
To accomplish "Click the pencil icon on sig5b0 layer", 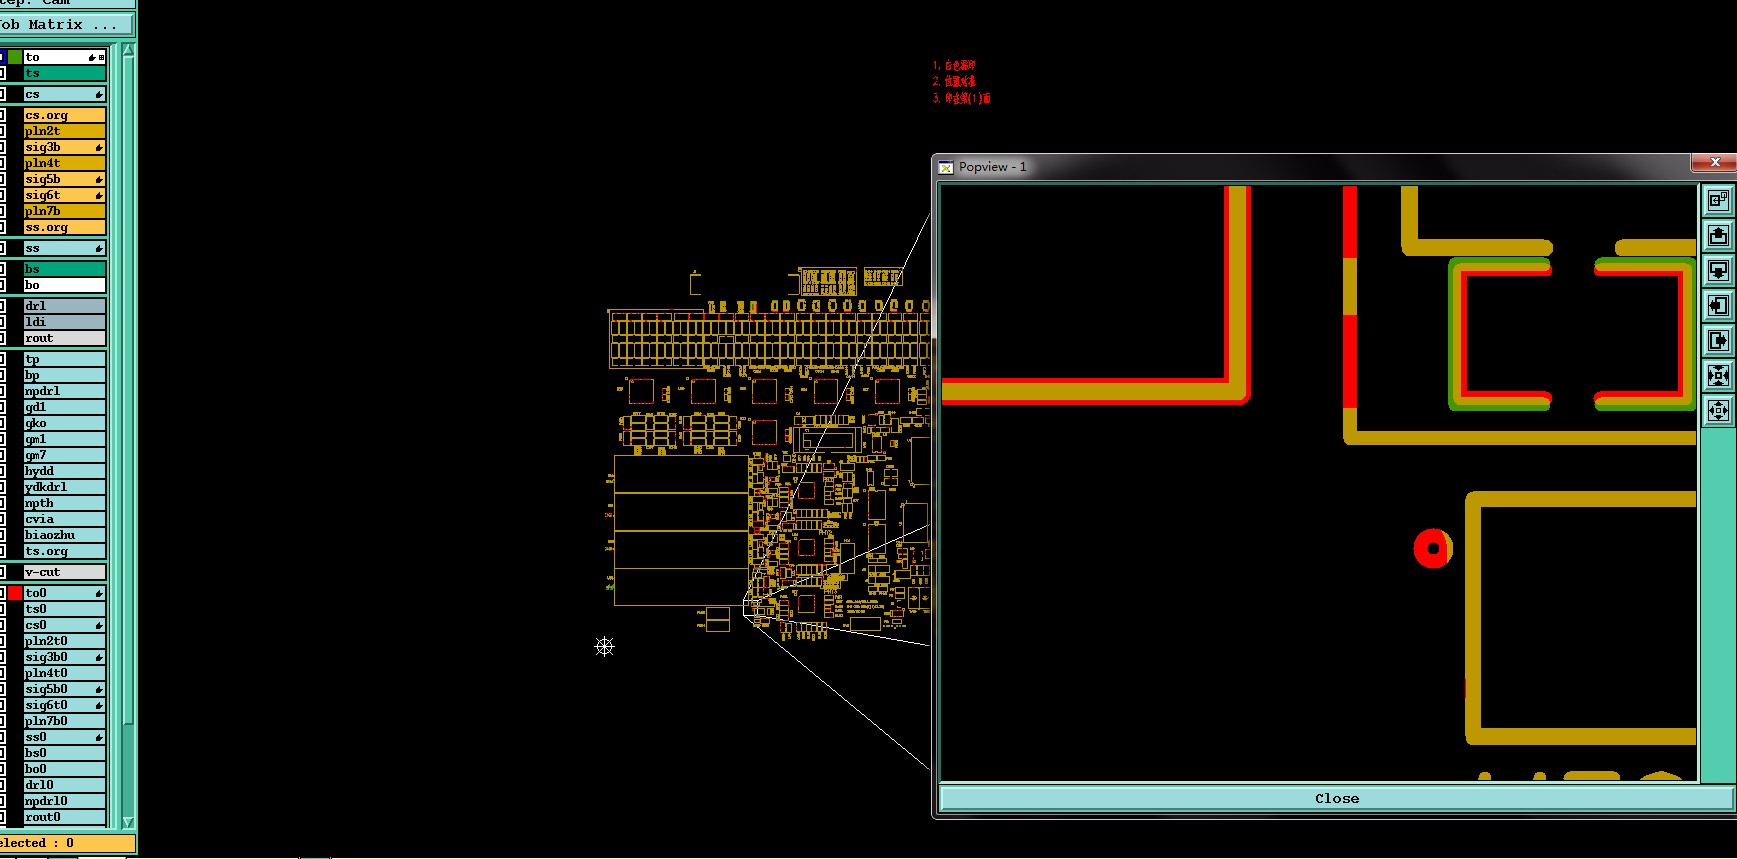I will [99, 690].
